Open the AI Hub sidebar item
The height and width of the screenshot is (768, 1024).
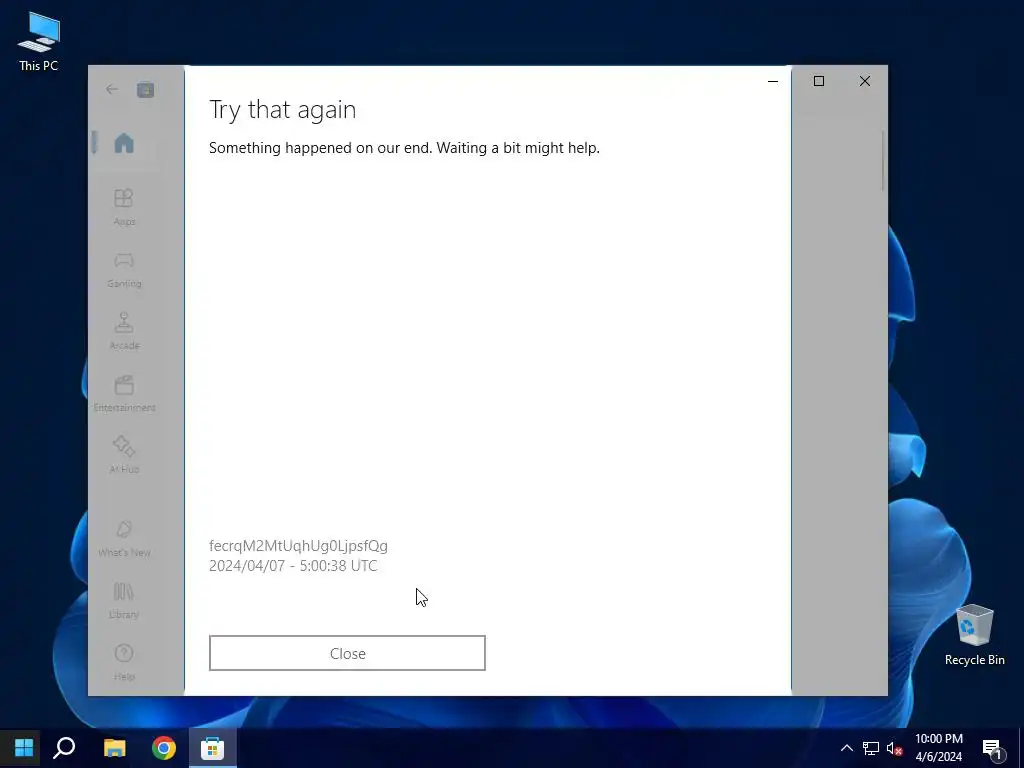tap(124, 455)
